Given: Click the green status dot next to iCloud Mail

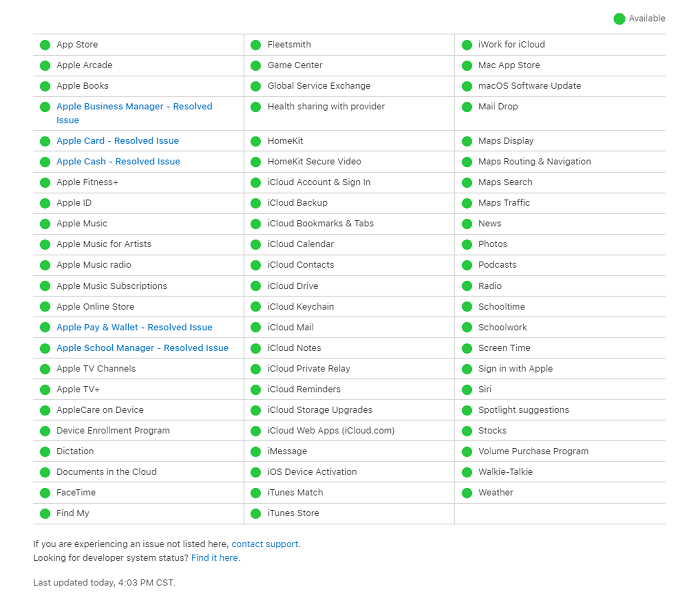Looking at the screenshot, I should [256, 328].
